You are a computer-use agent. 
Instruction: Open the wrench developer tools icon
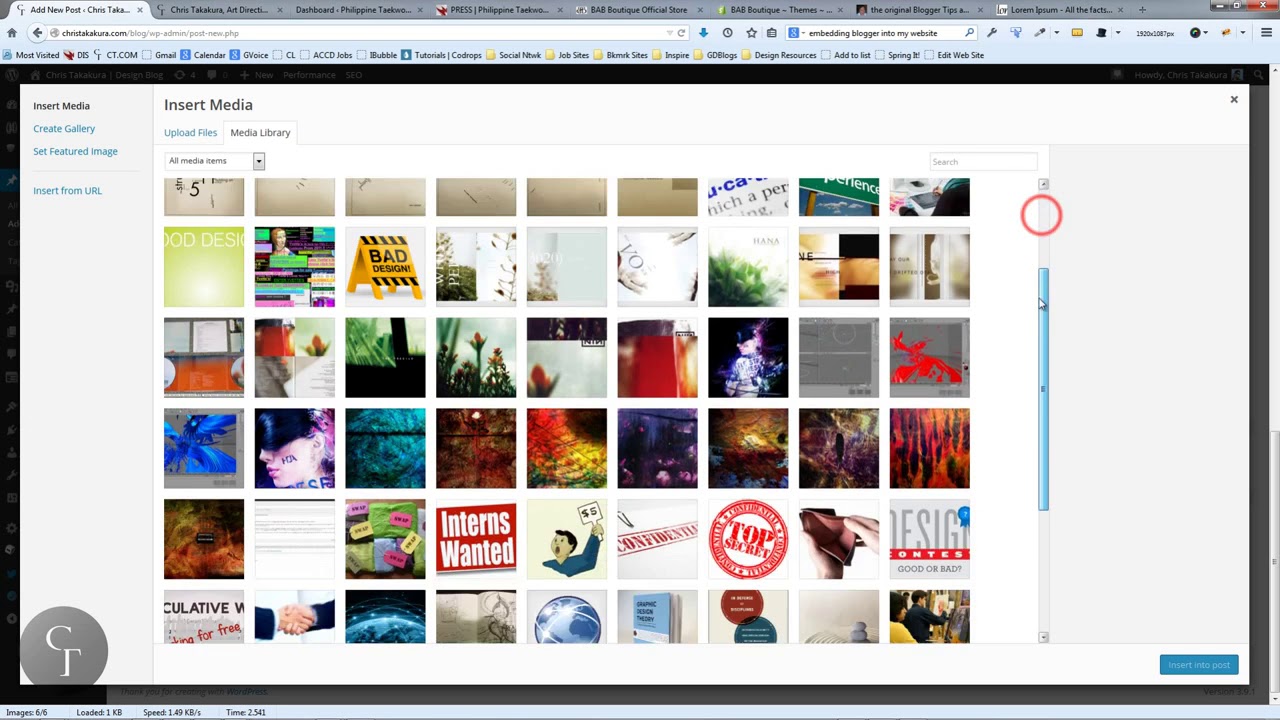pos(991,33)
